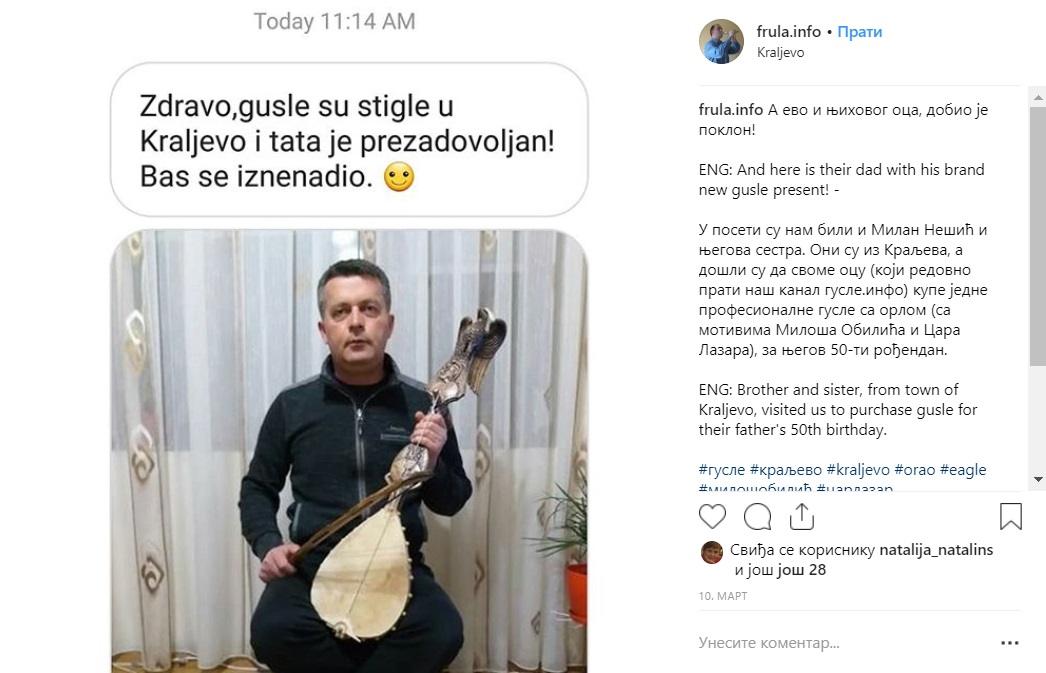Open comments via the speech bubble icon
This screenshot has height=673, width=1046.
pyautogui.click(x=757, y=517)
